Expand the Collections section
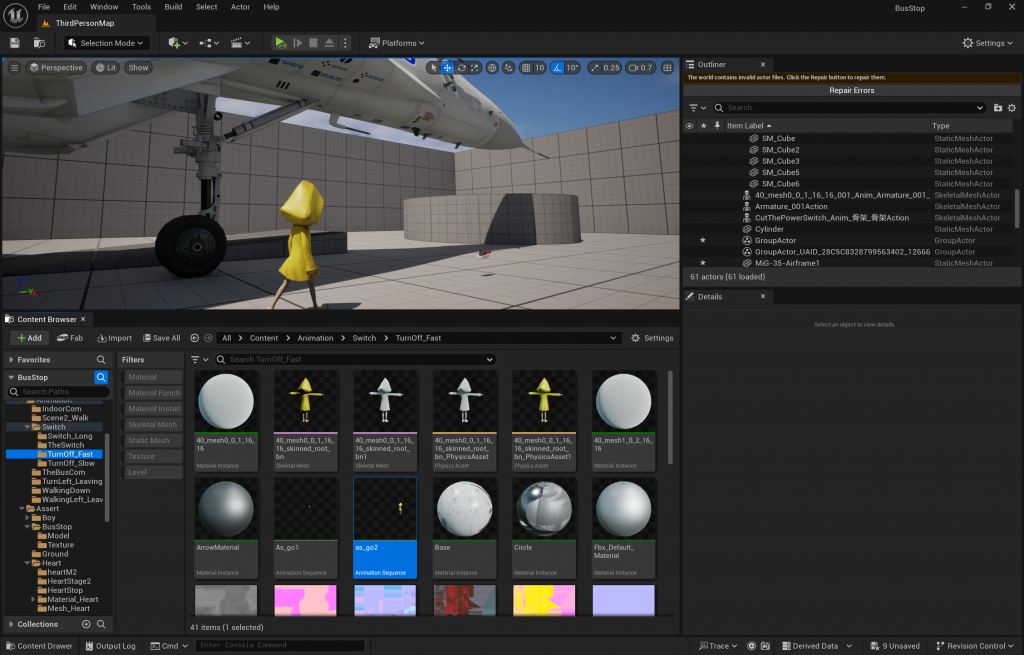The image size is (1024, 655). (x=11, y=624)
